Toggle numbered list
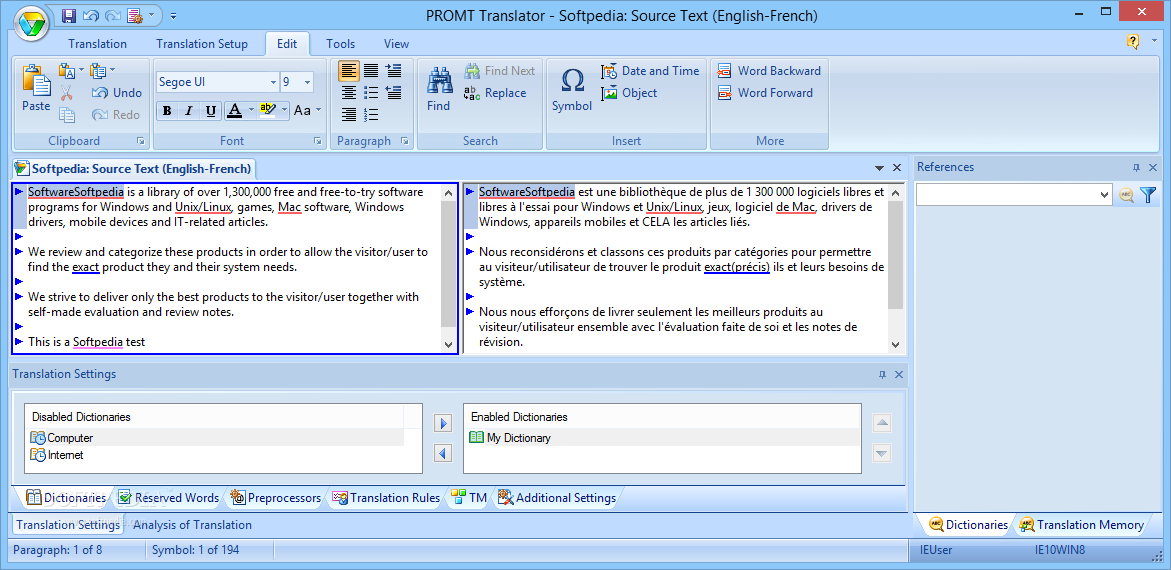1171x570 pixels. click(371, 114)
